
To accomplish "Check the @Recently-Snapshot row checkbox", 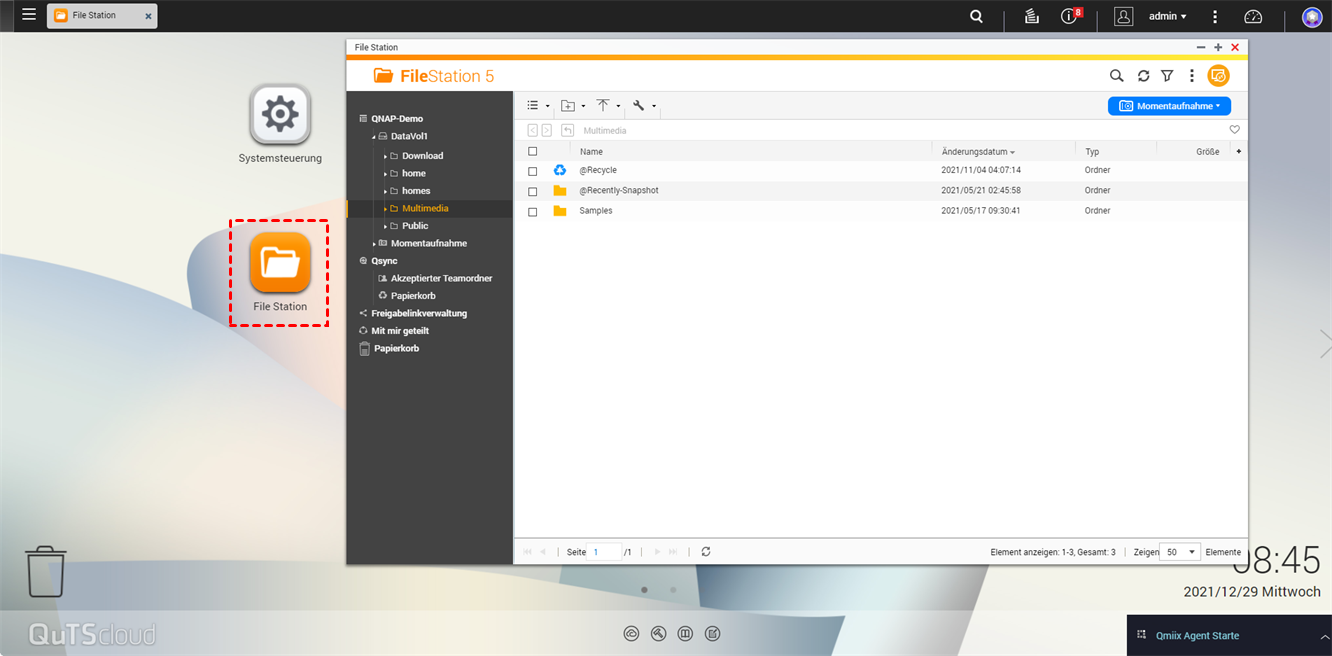I will coord(533,191).
